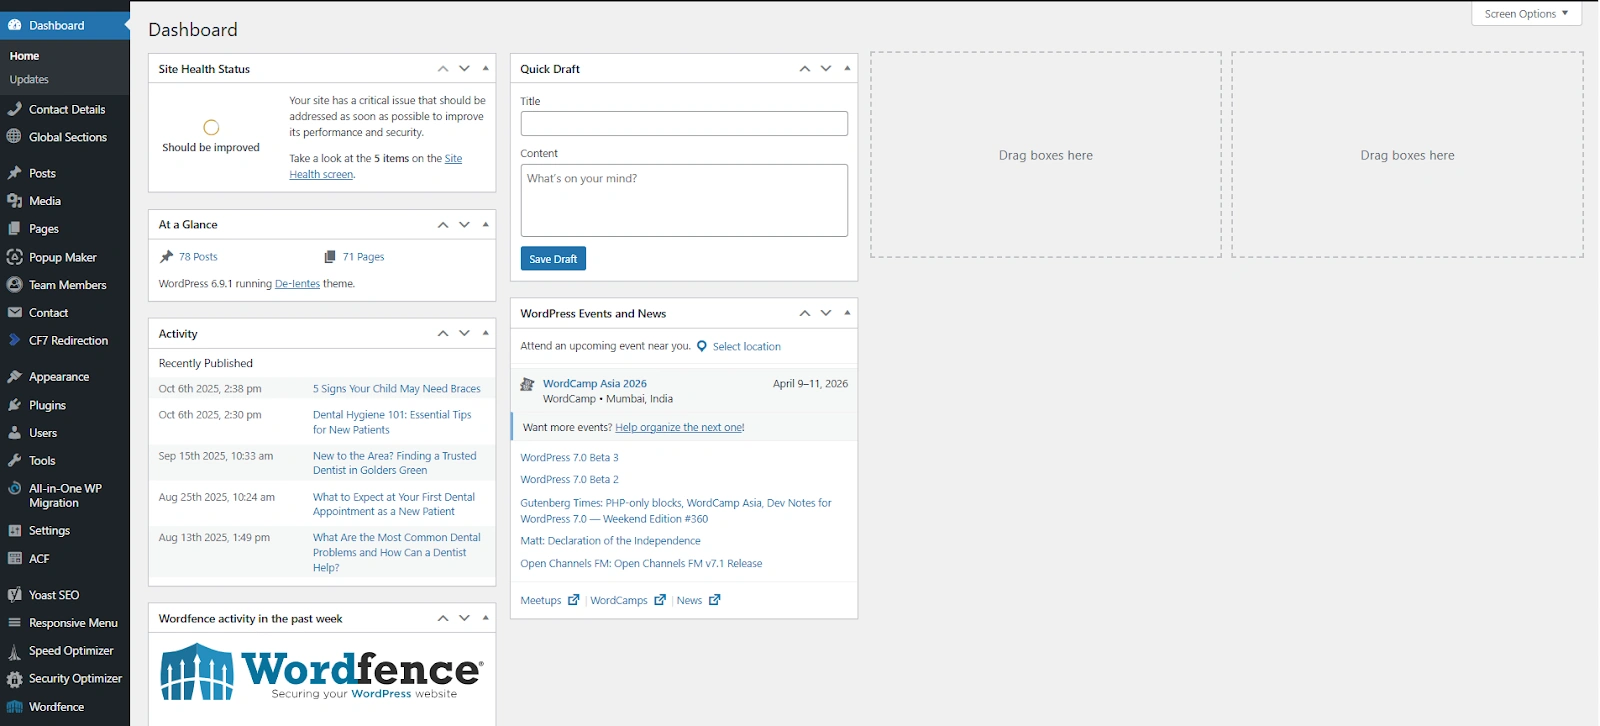Click the Dashboard gauge icon in sidebar
This screenshot has width=1600, height=726.
tap(14, 25)
